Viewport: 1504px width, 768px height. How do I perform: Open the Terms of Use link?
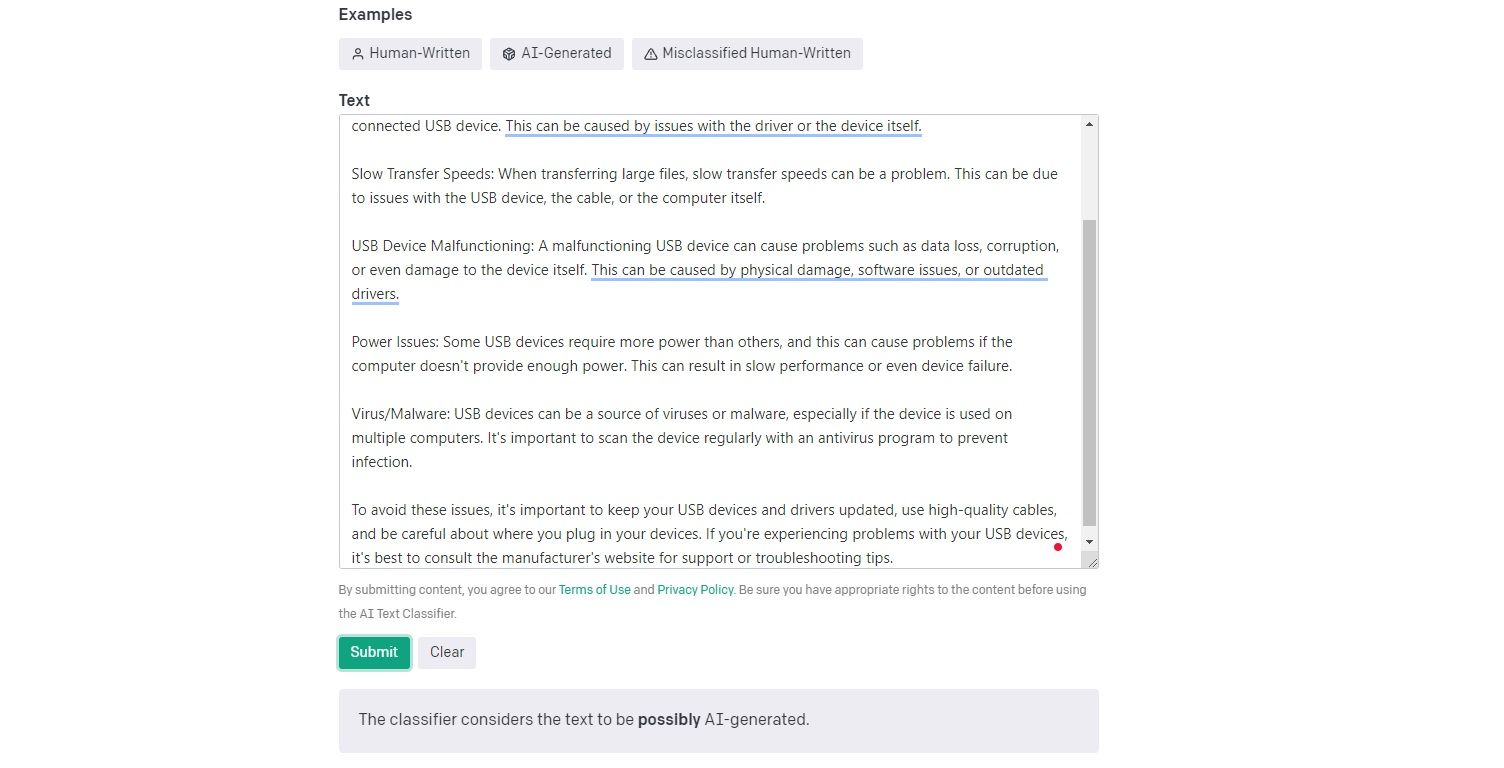594,589
